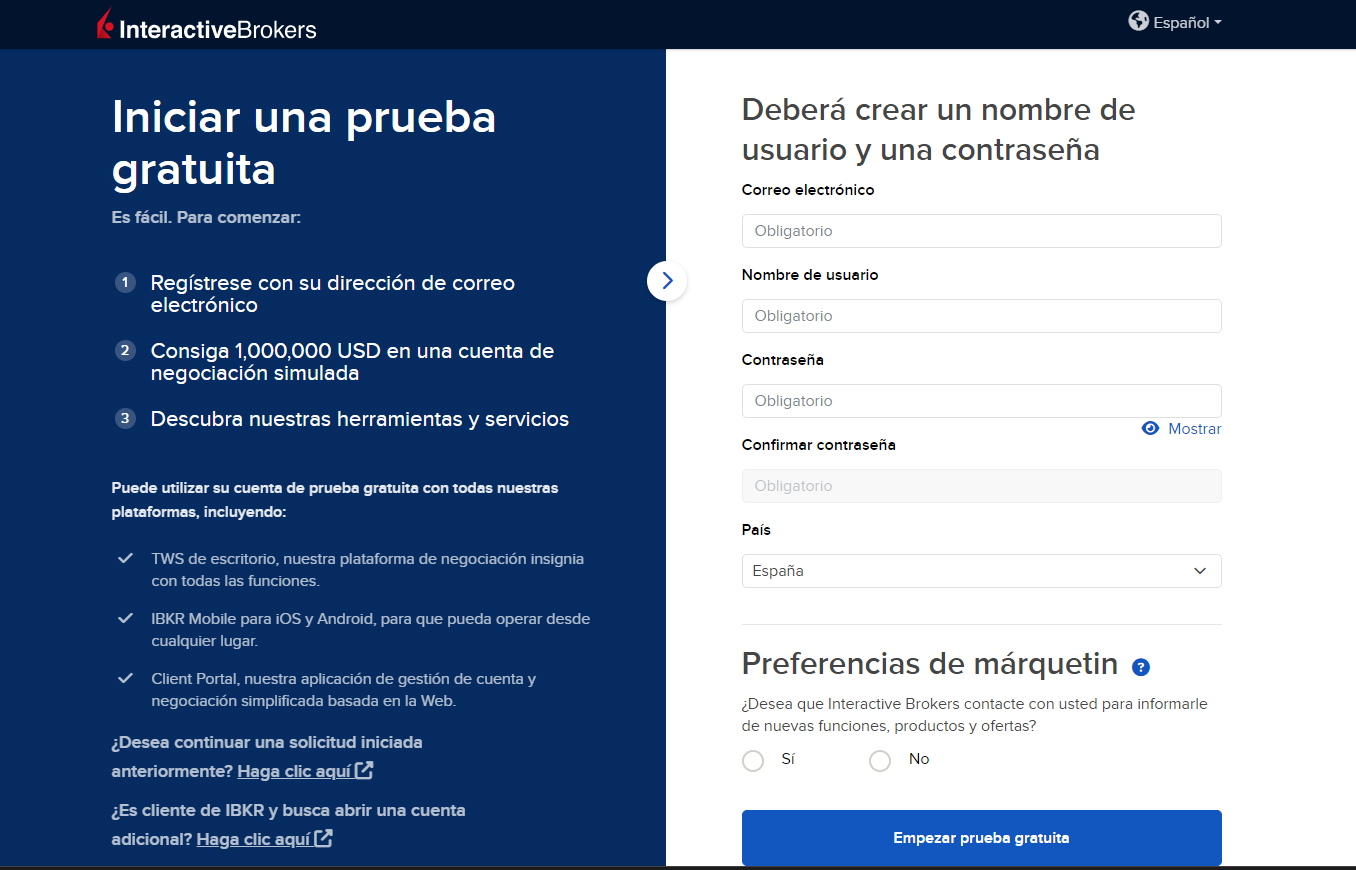Click Haga clic aquí for additional account
The height and width of the screenshot is (870, 1356).
[x=253, y=839]
